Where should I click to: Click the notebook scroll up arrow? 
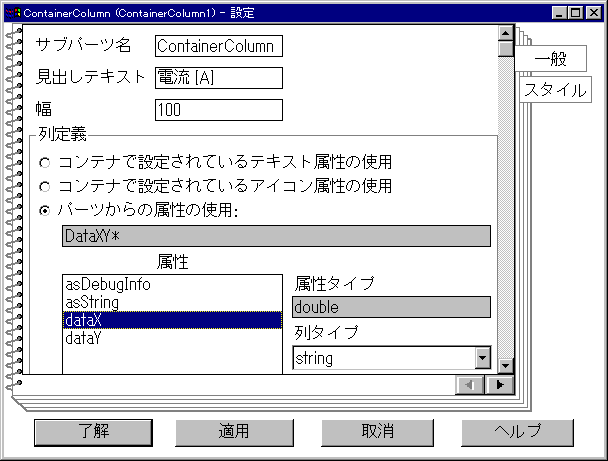click(505, 33)
